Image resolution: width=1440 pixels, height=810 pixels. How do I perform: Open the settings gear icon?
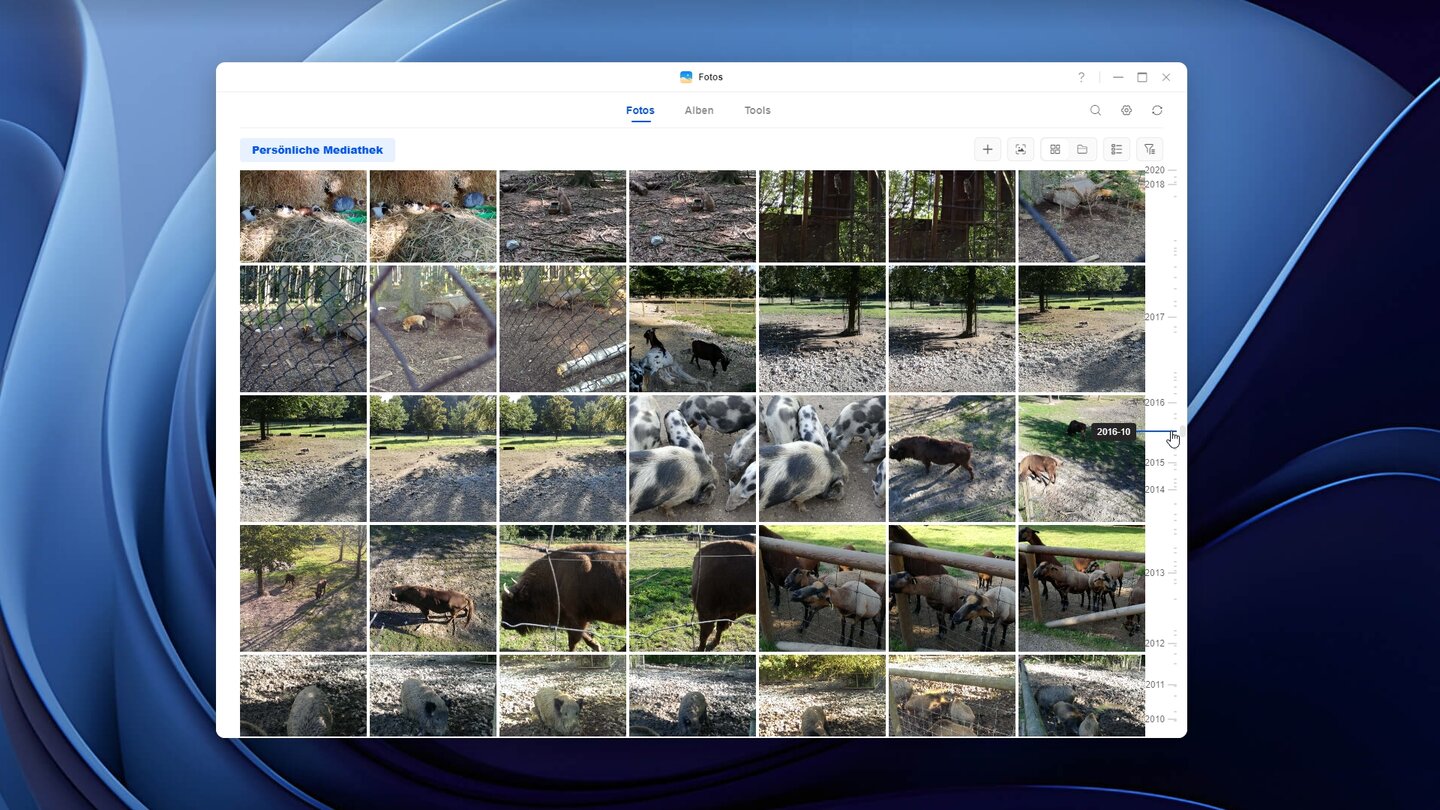click(x=1126, y=111)
